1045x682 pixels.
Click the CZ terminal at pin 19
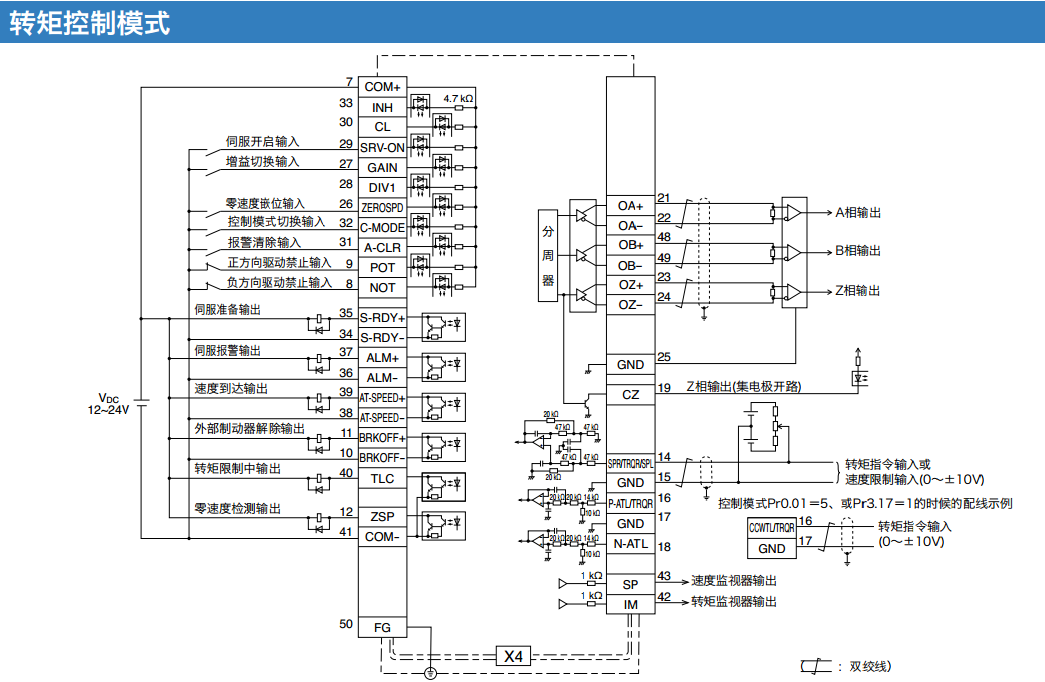630,394
